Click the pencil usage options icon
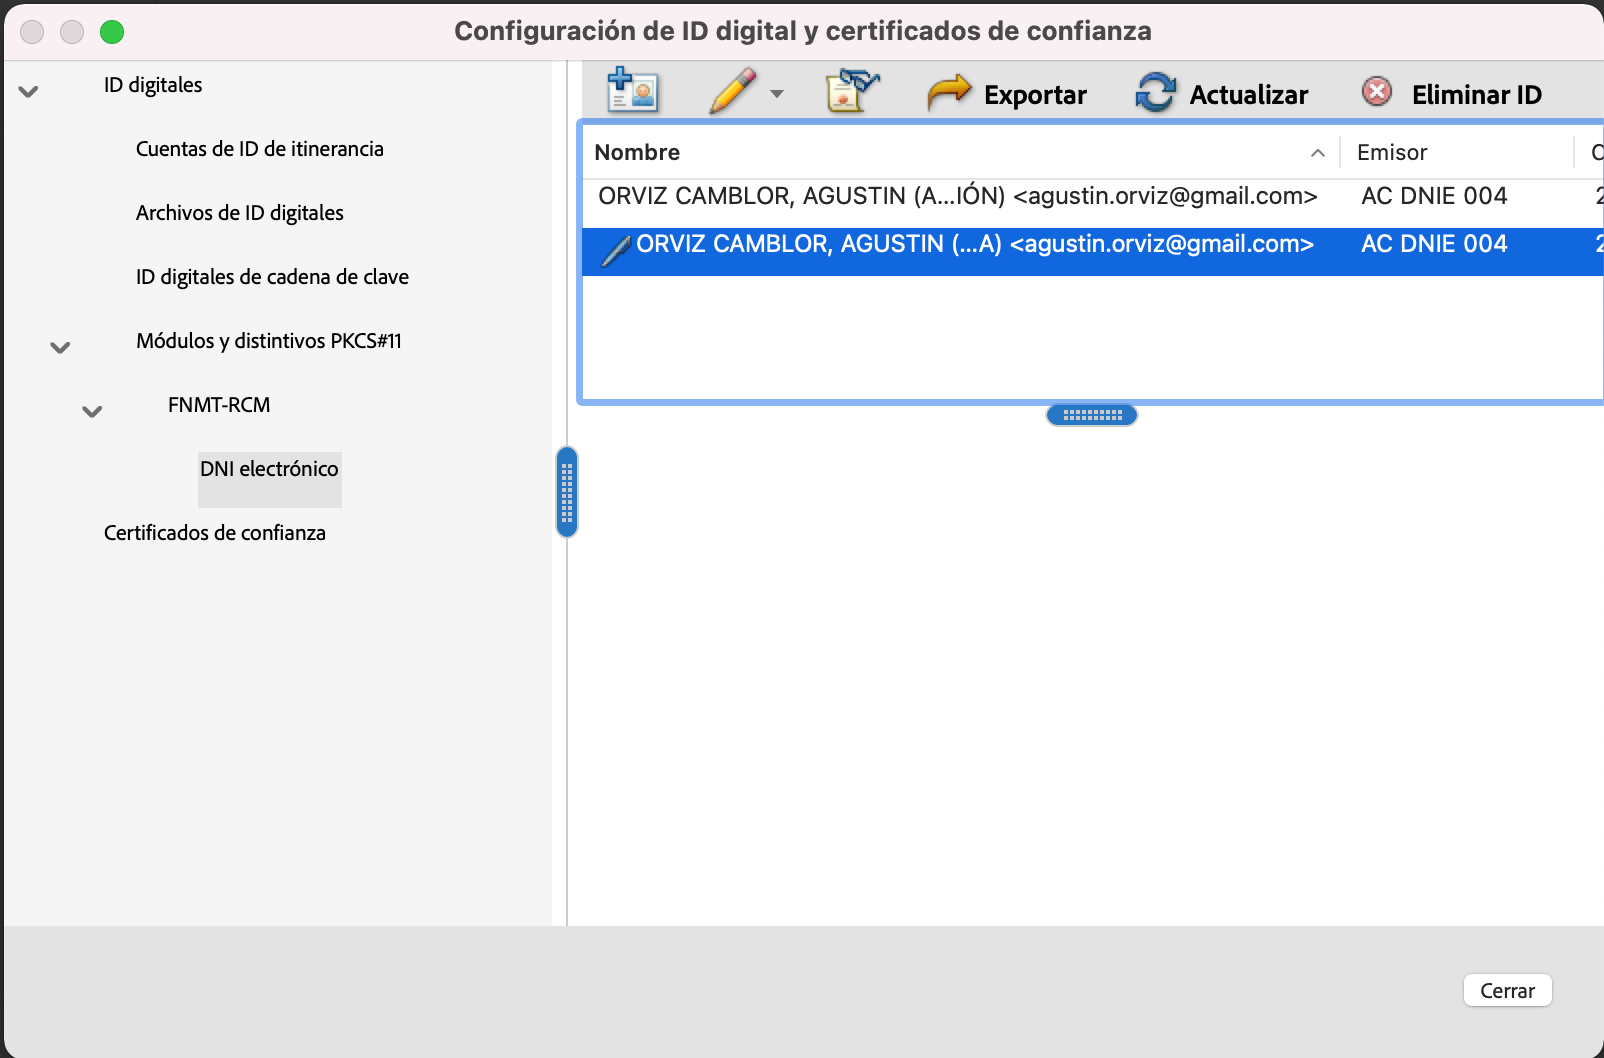Image resolution: width=1604 pixels, height=1058 pixels. point(733,91)
